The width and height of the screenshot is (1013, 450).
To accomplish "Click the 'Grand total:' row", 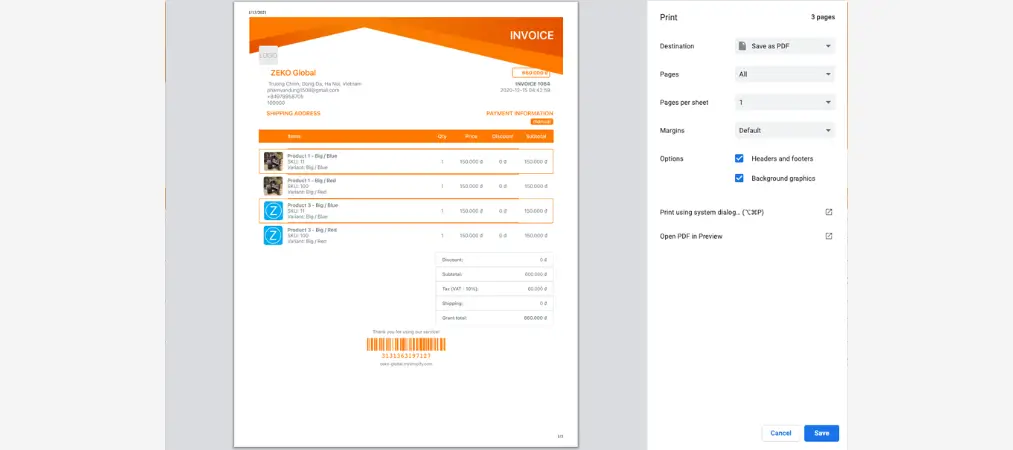I will point(494,318).
